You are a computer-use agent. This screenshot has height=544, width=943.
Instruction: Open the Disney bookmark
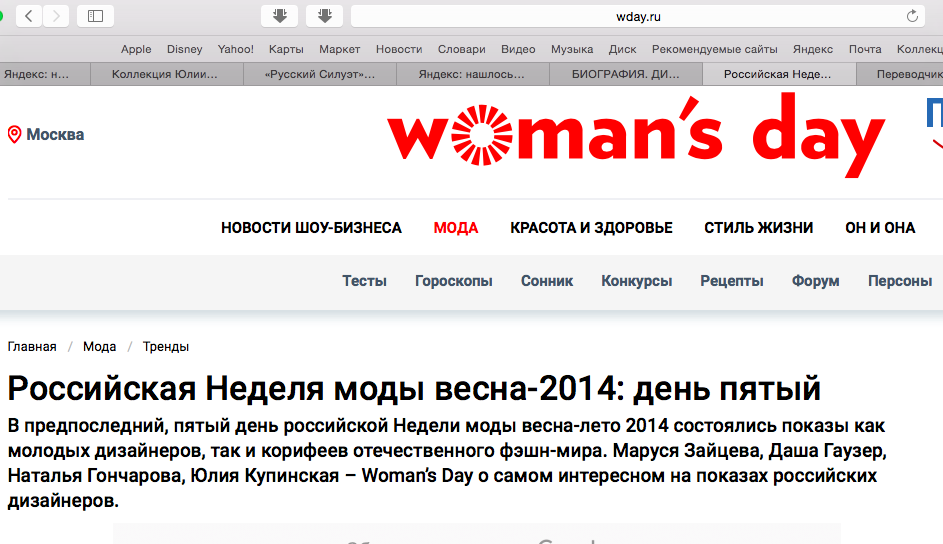[x=185, y=49]
